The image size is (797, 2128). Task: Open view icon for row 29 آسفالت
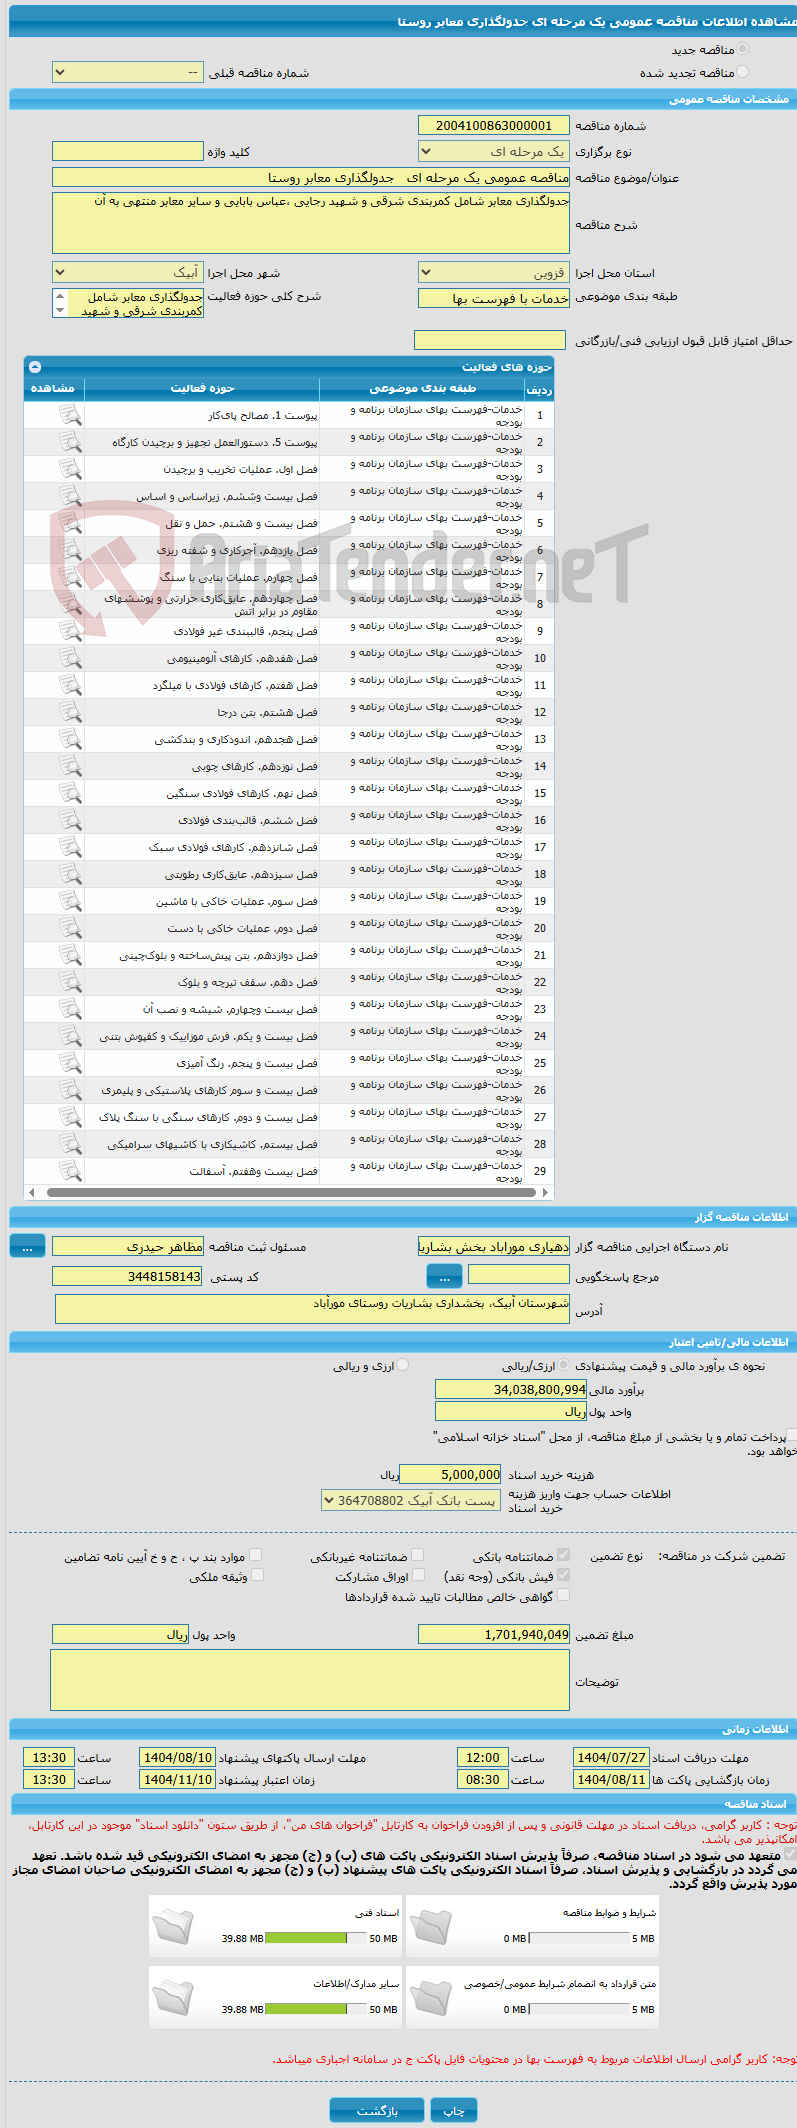70,1171
